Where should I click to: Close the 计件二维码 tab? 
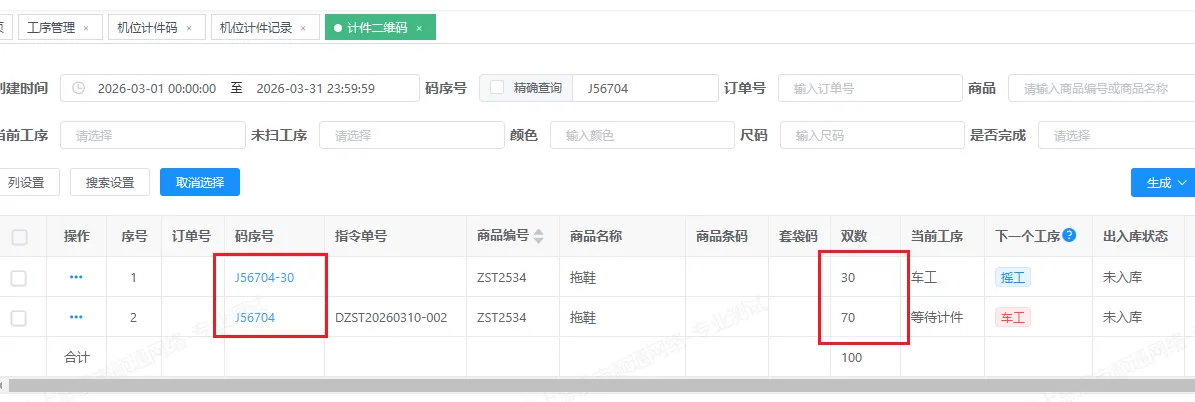click(x=419, y=28)
